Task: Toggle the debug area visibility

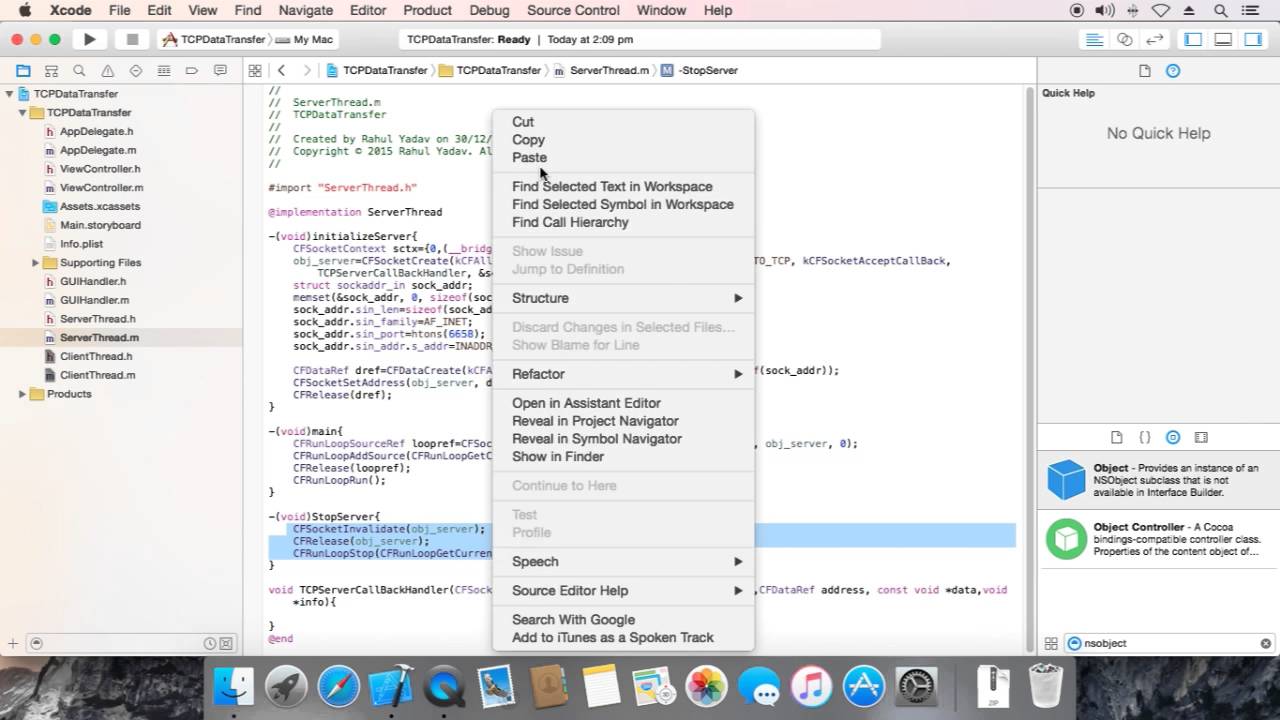Action: (x=1223, y=39)
